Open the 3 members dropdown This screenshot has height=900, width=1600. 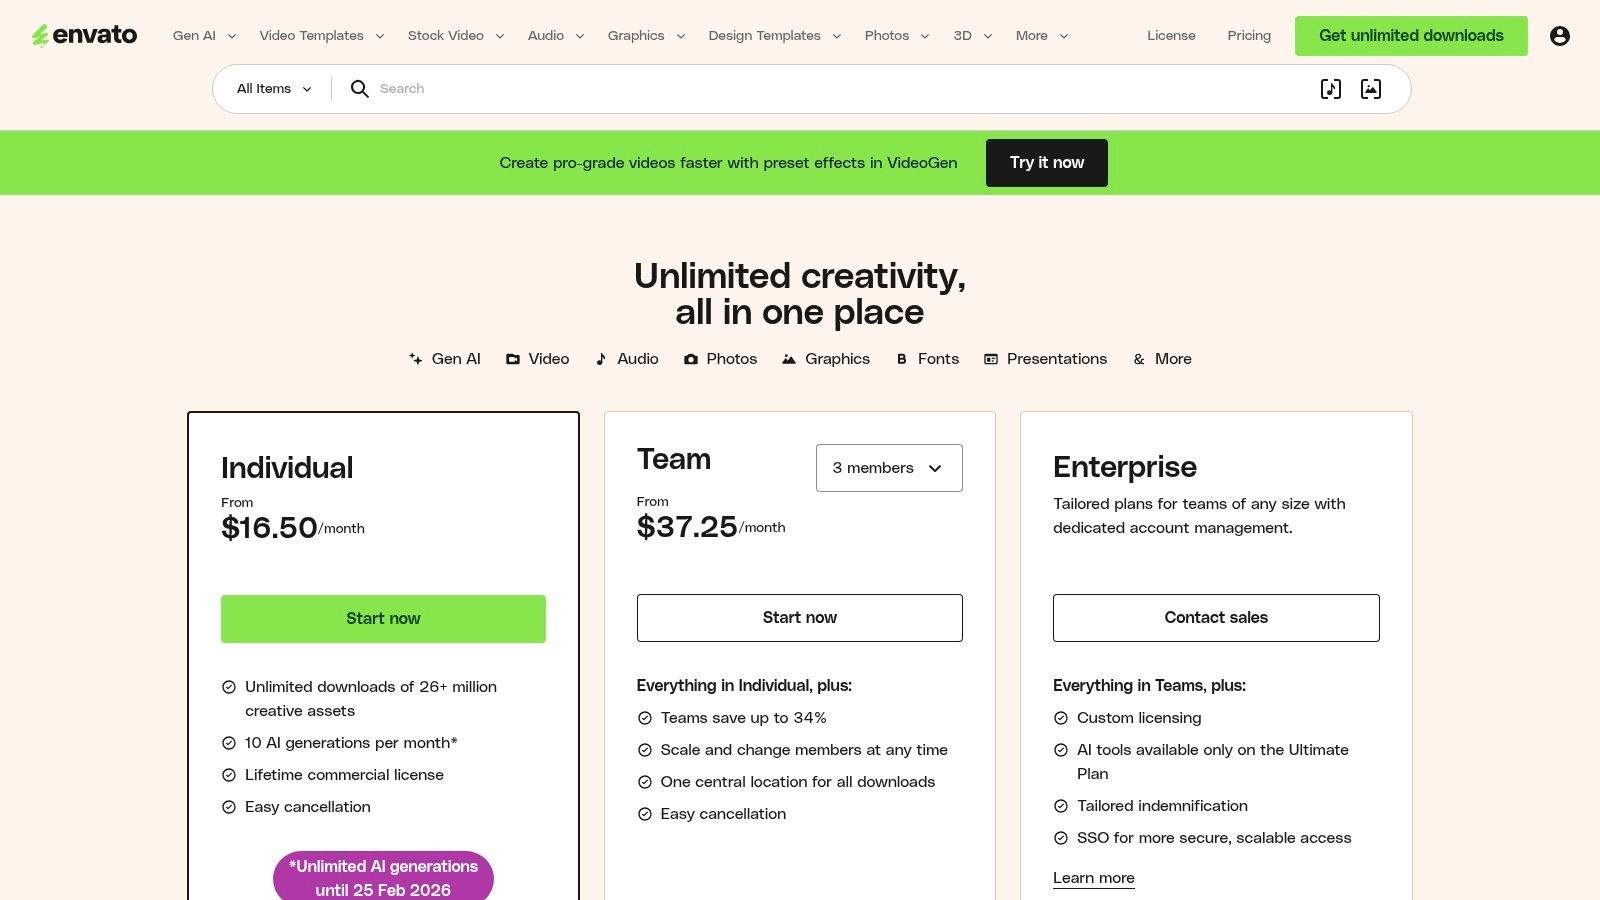point(888,467)
